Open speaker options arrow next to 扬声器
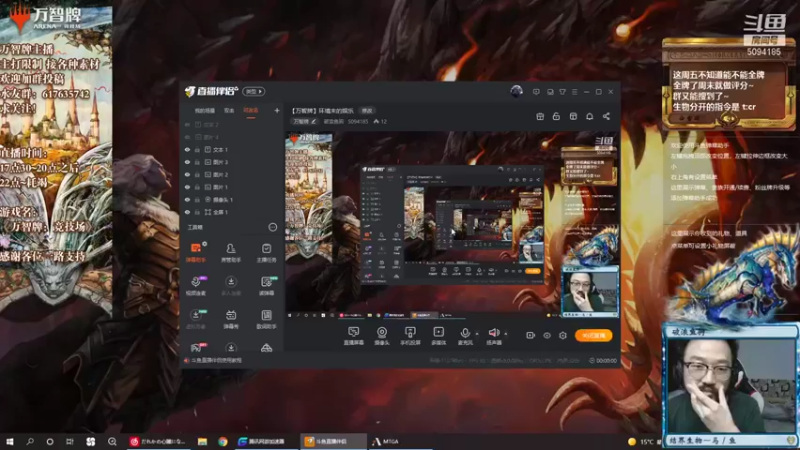The image size is (800, 450). 506,334
